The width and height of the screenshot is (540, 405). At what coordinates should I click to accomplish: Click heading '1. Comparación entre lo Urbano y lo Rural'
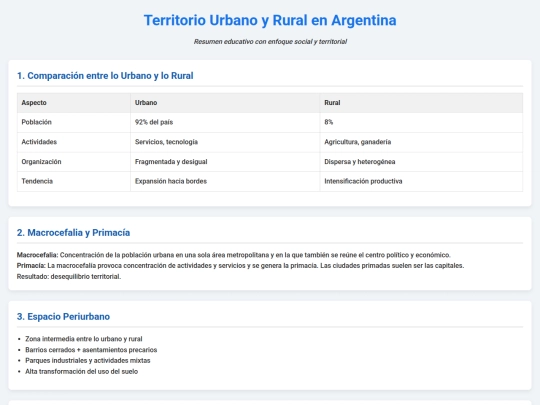coord(105,76)
